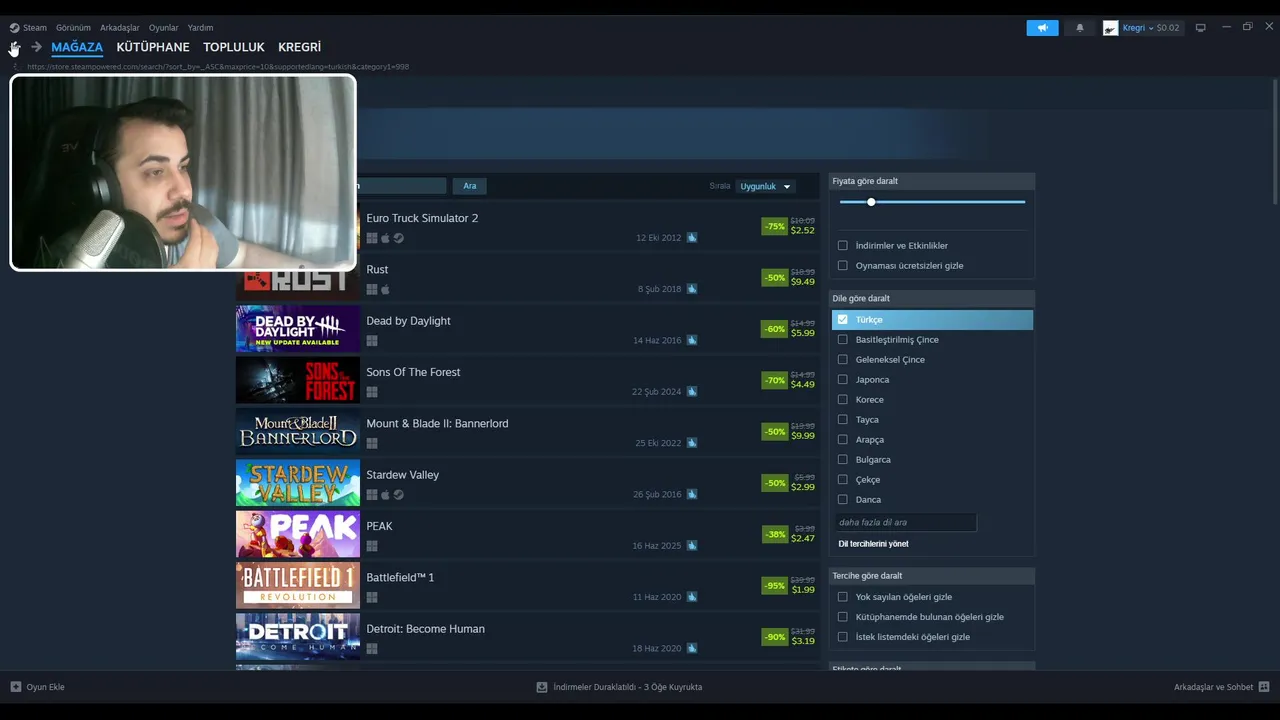Click the Oyun Ekle label
Viewport: 1280px width, 720px height.
[x=45, y=687]
